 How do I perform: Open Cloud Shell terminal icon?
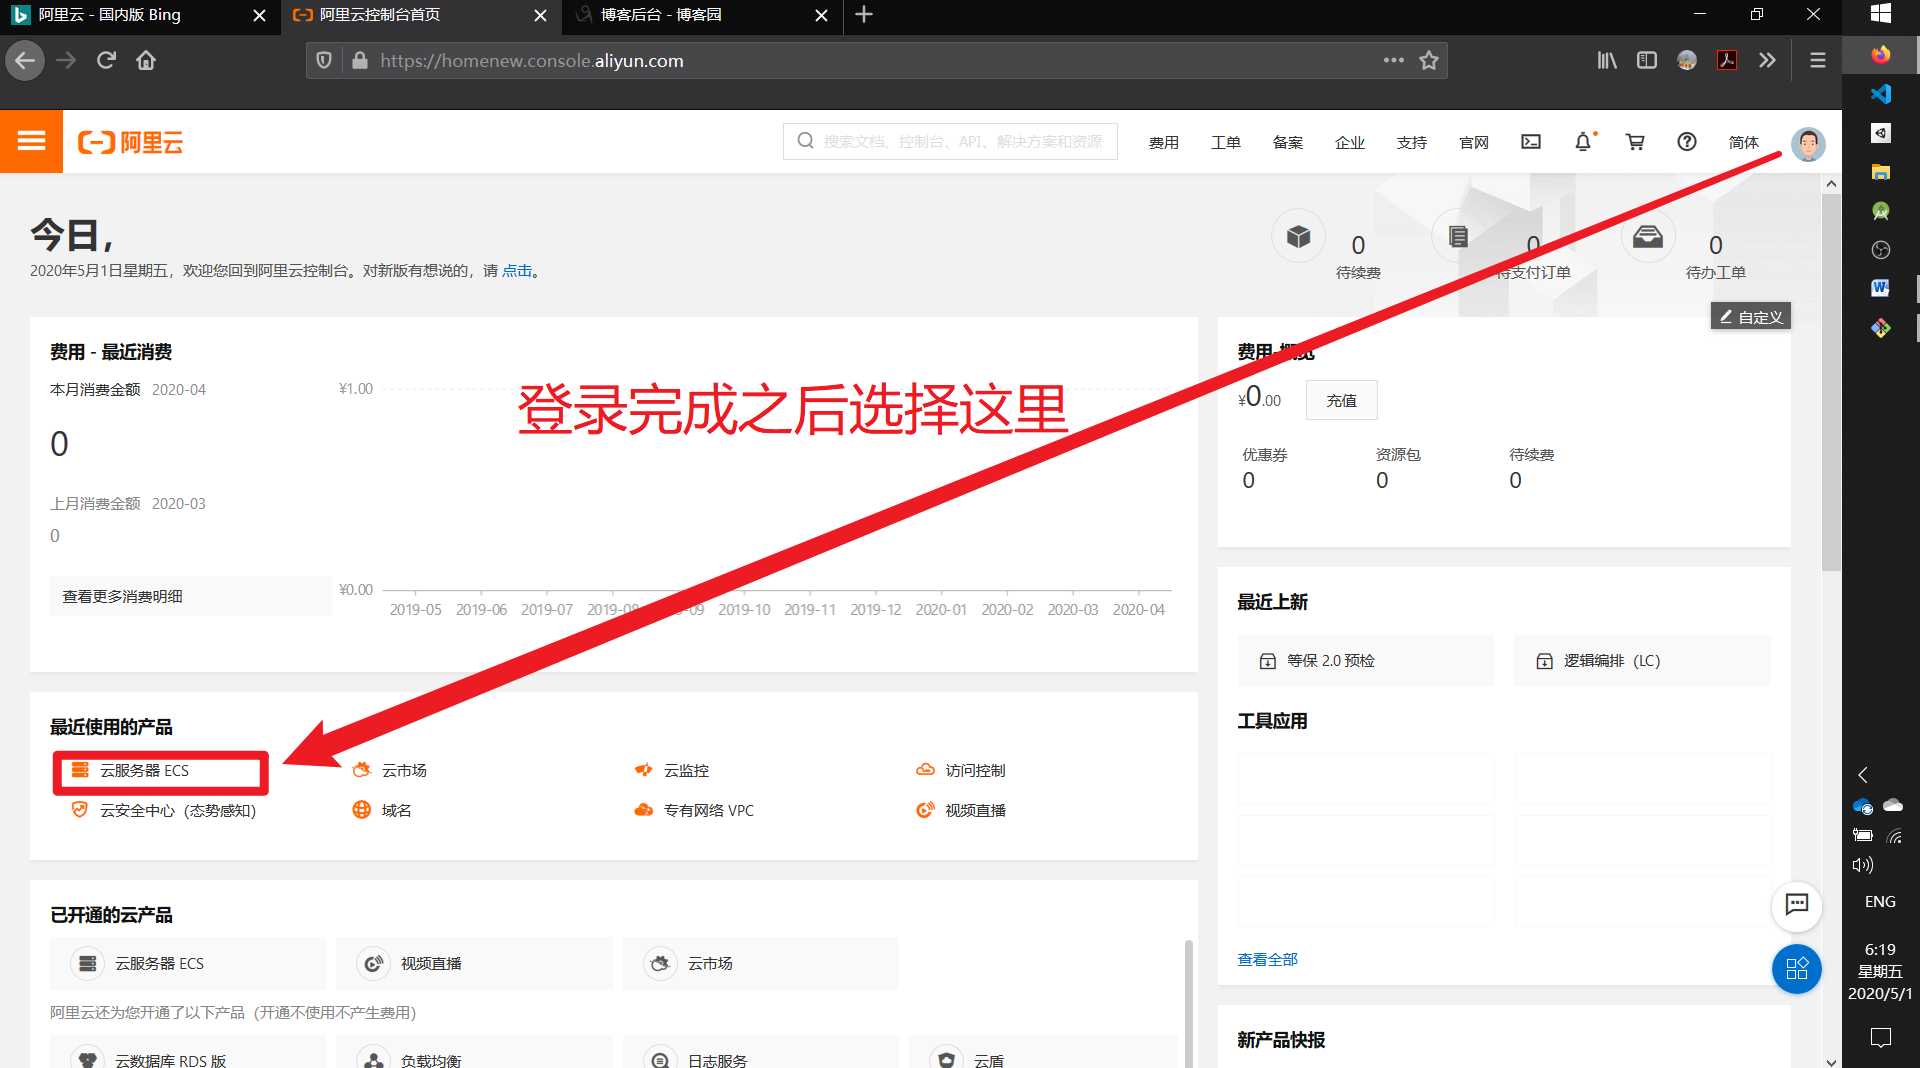click(1531, 142)
